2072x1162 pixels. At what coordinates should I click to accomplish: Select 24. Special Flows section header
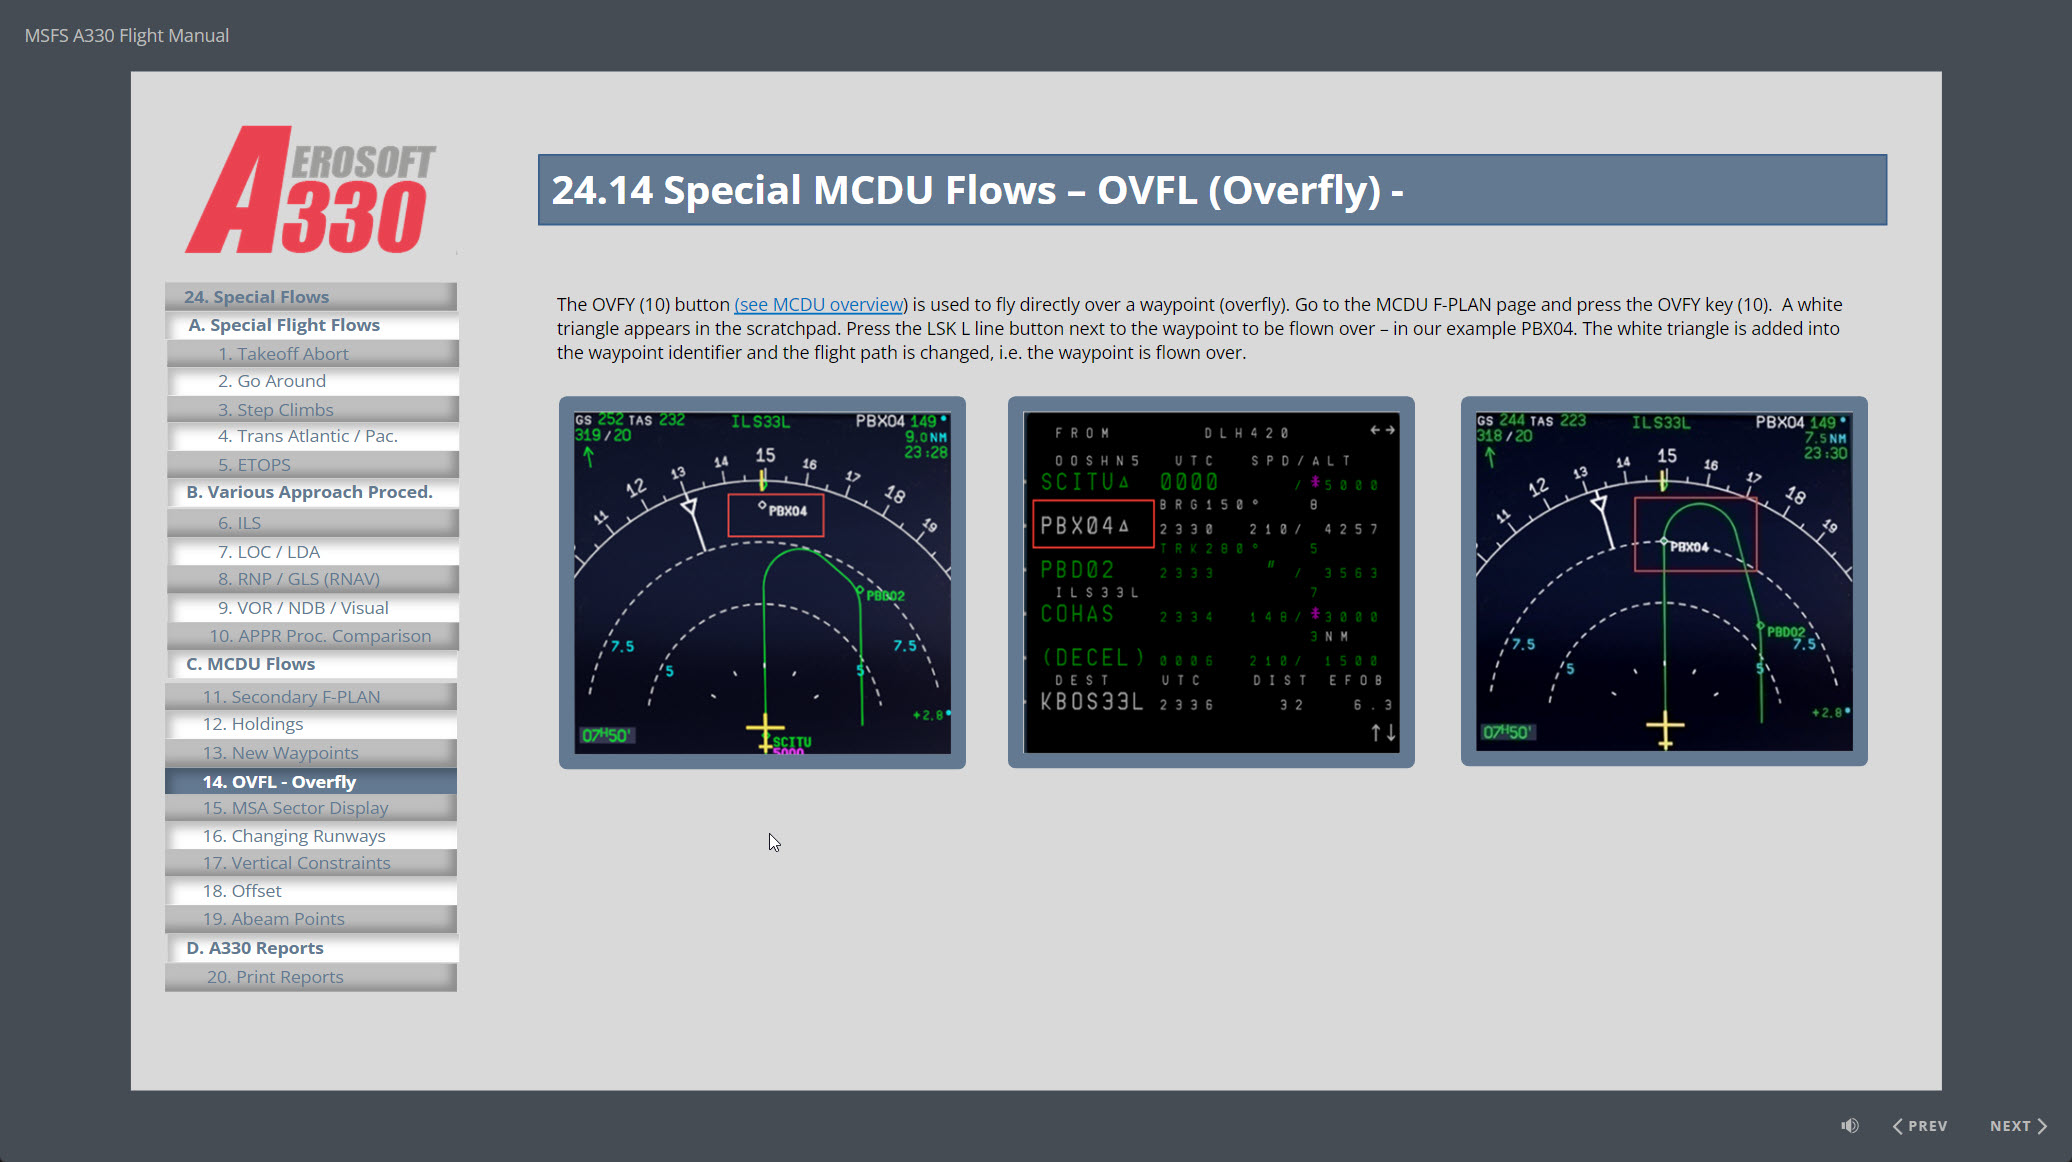256,297
